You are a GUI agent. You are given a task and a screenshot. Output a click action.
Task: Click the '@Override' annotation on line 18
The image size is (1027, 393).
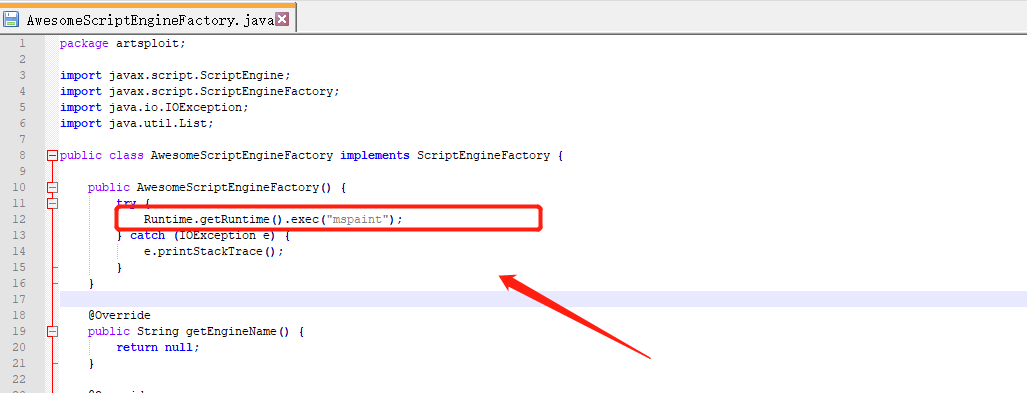coord(119,315)
